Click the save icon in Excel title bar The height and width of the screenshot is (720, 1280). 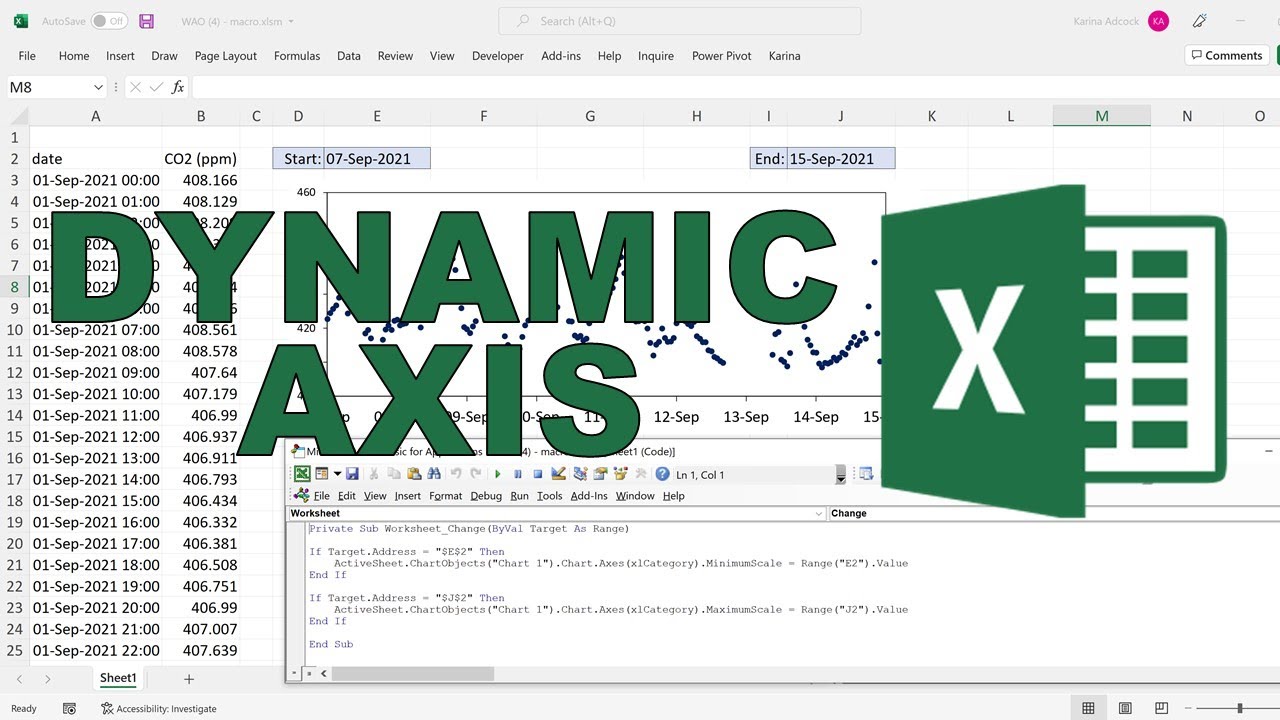click(x=146, y=21)
